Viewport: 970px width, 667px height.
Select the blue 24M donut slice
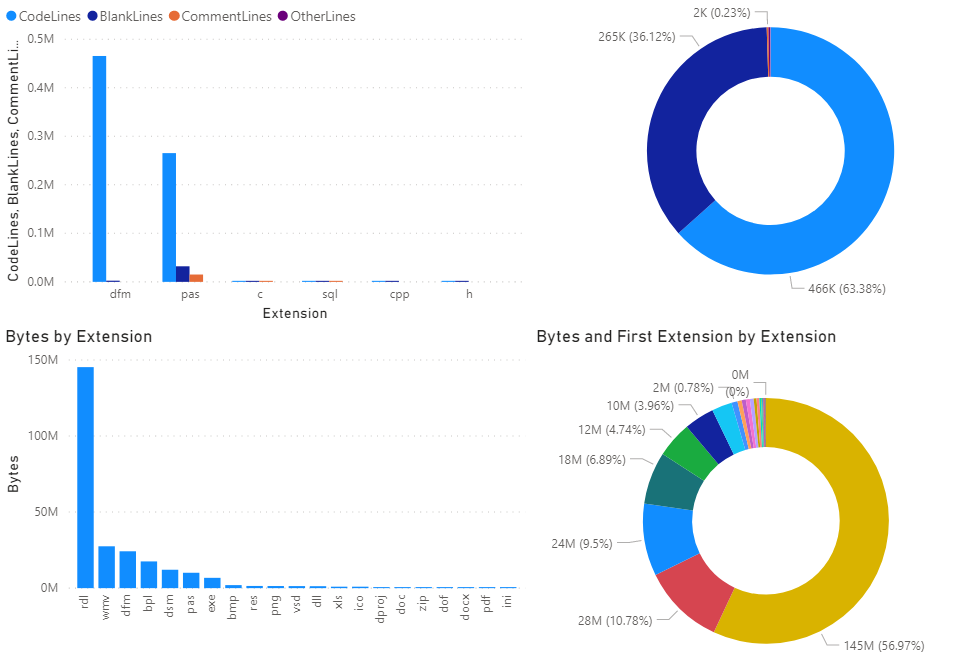[x=668, y=537]
